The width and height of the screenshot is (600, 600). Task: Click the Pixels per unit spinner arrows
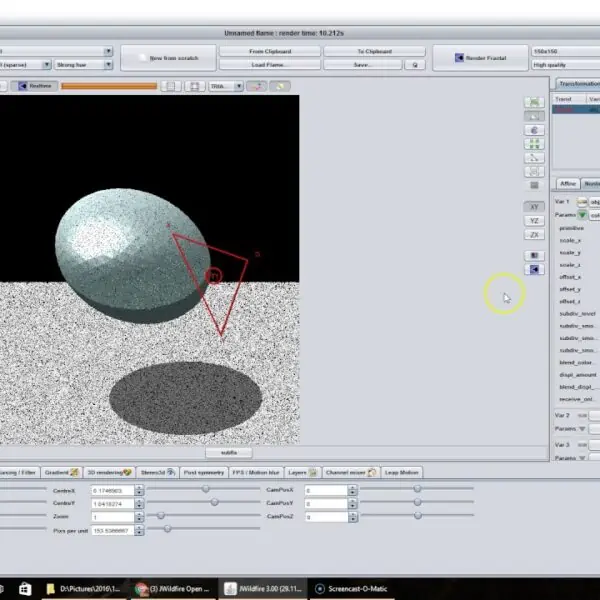point(139,530)
